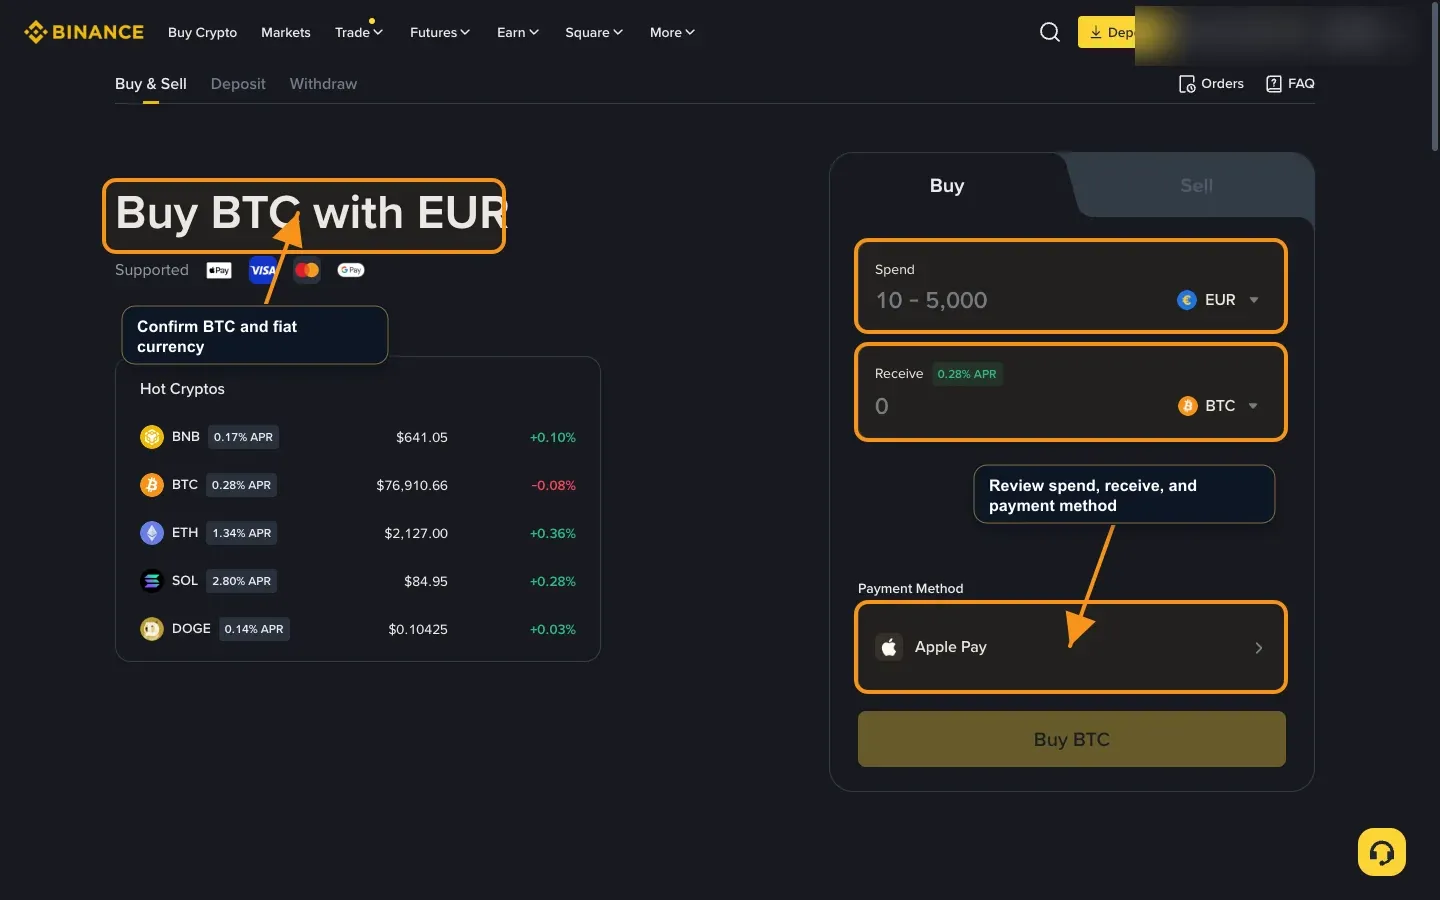
Task: Switch to the Deposit tab
Action: (238, 84)
